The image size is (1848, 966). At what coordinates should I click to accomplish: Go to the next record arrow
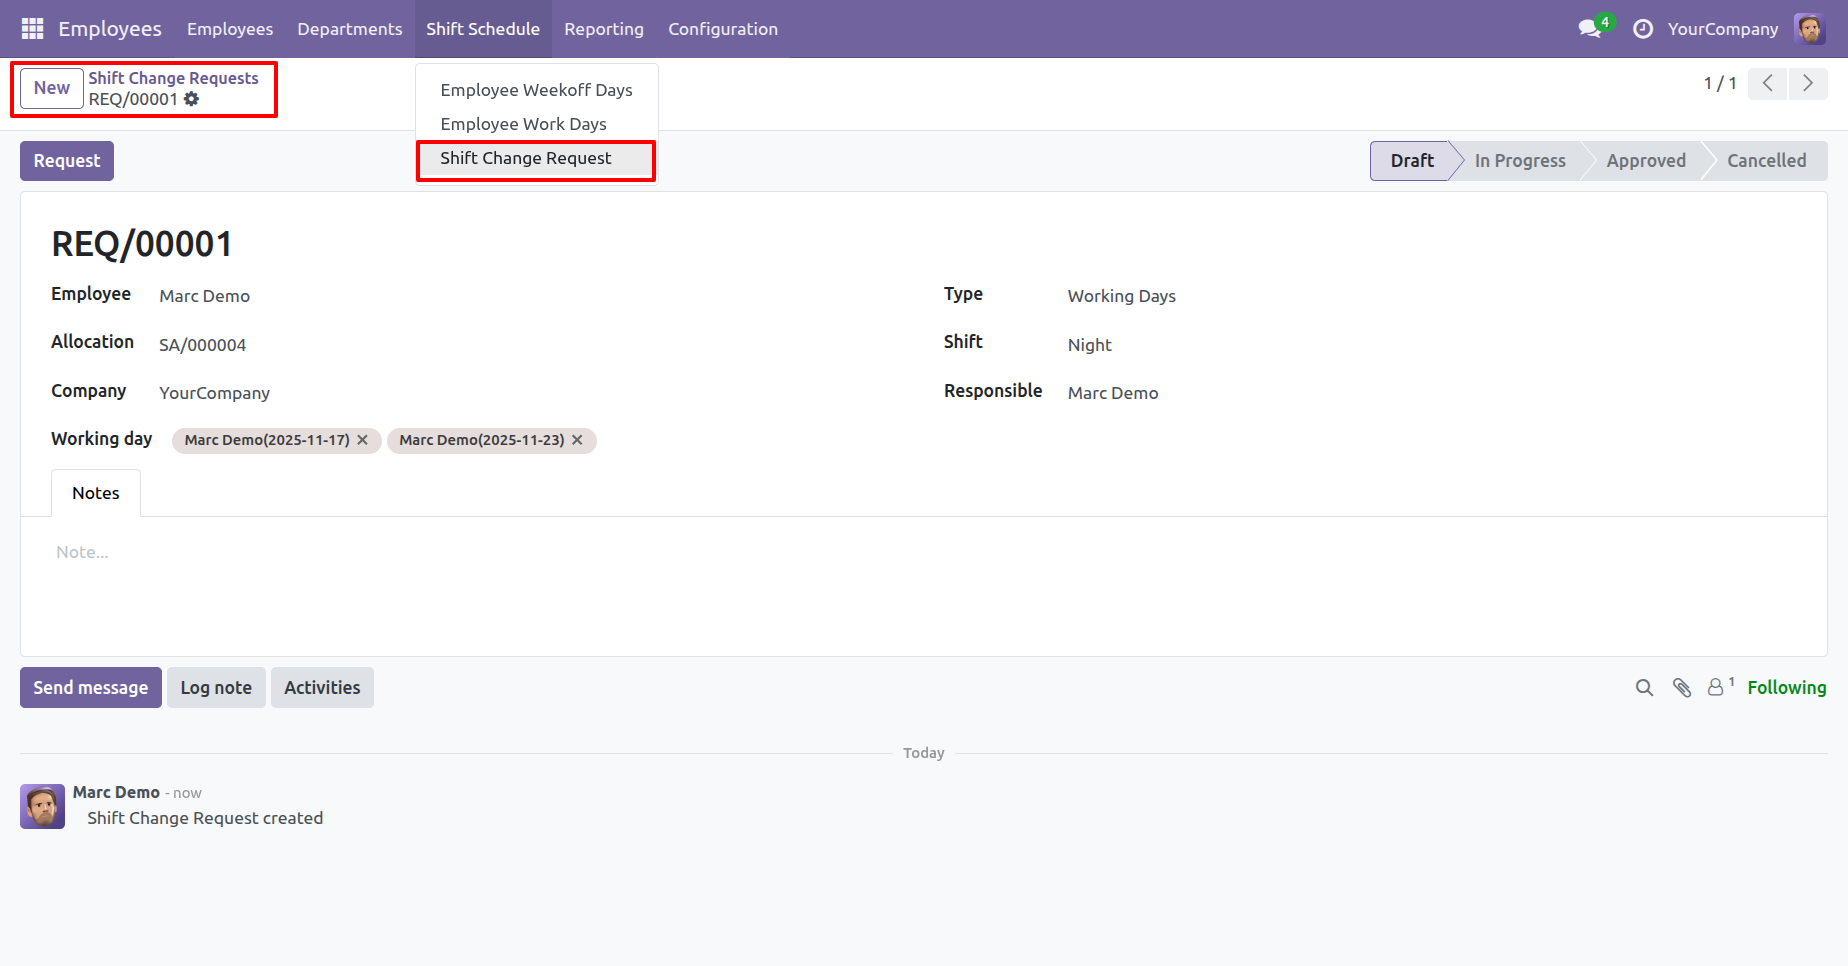(x=1808, y=83)
